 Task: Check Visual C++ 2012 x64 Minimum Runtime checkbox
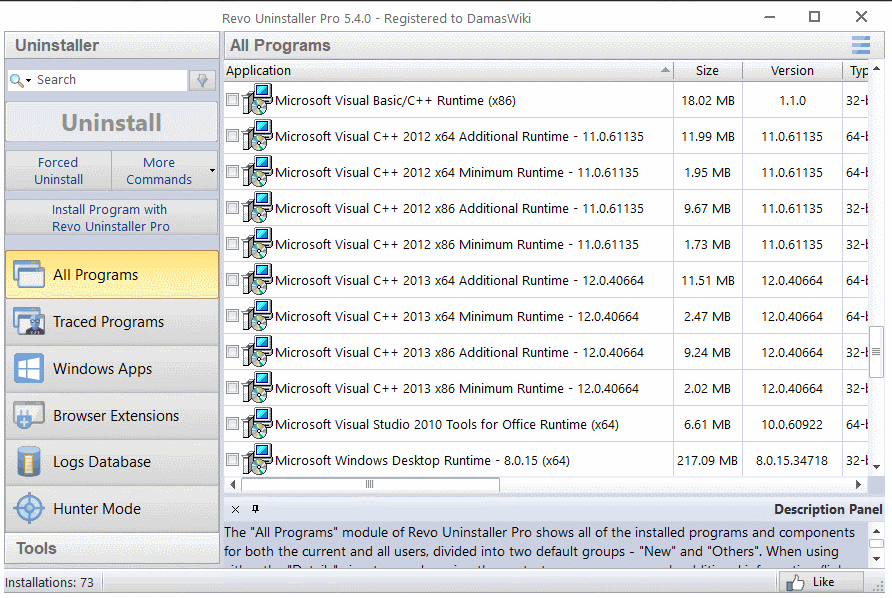232,171
